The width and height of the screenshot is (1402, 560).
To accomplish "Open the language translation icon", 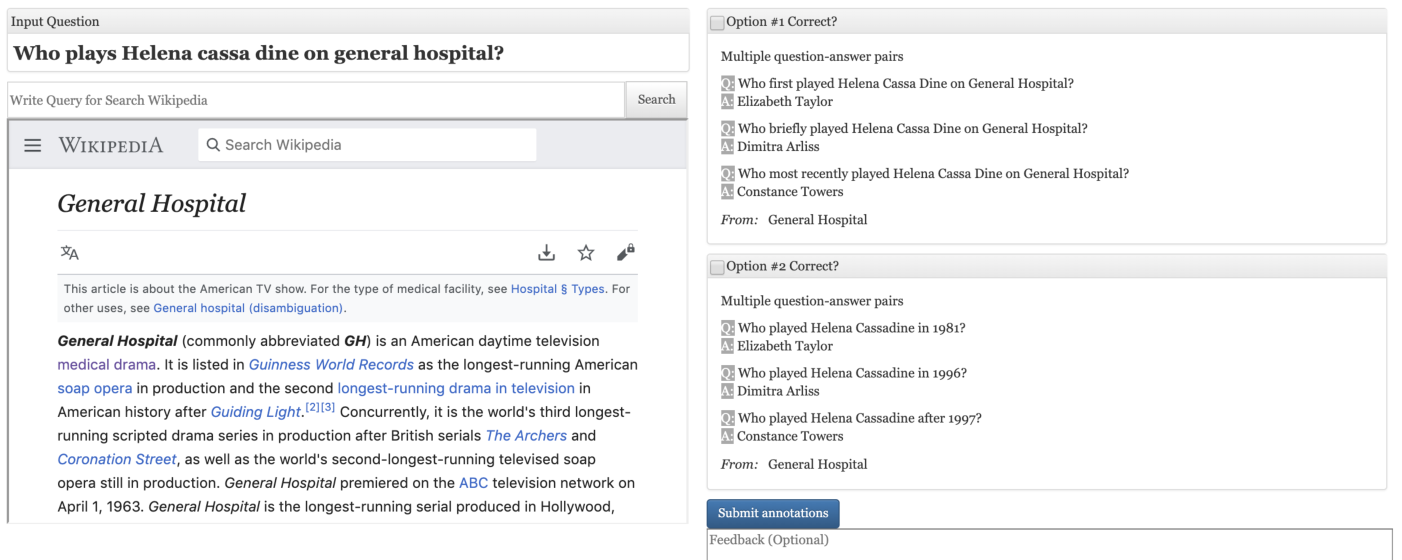I will tap(69, 252).
